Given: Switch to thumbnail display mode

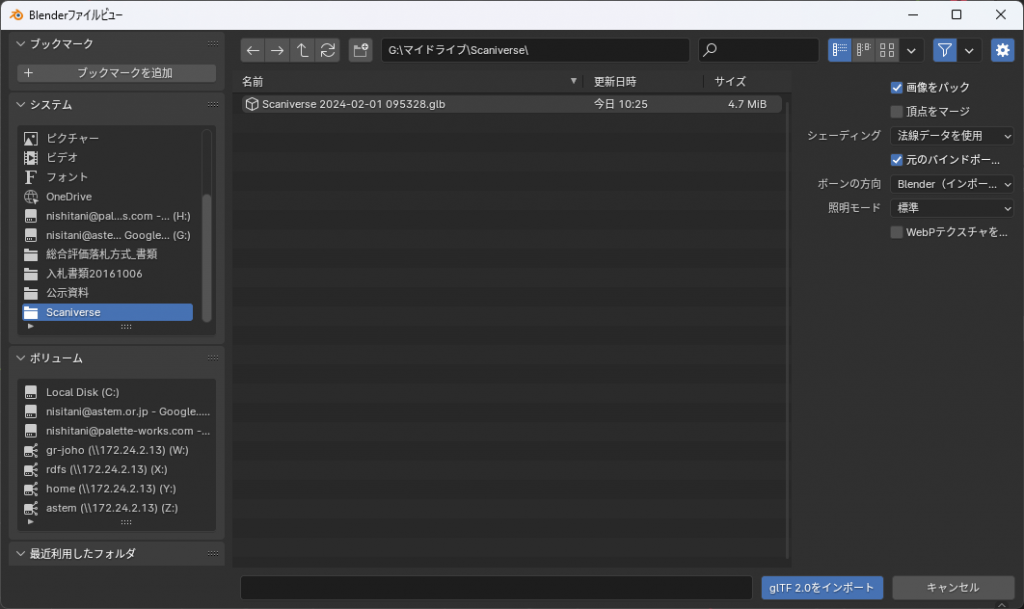Looking at the screenshot, I should pyautogui.click(x=887, y=50).
